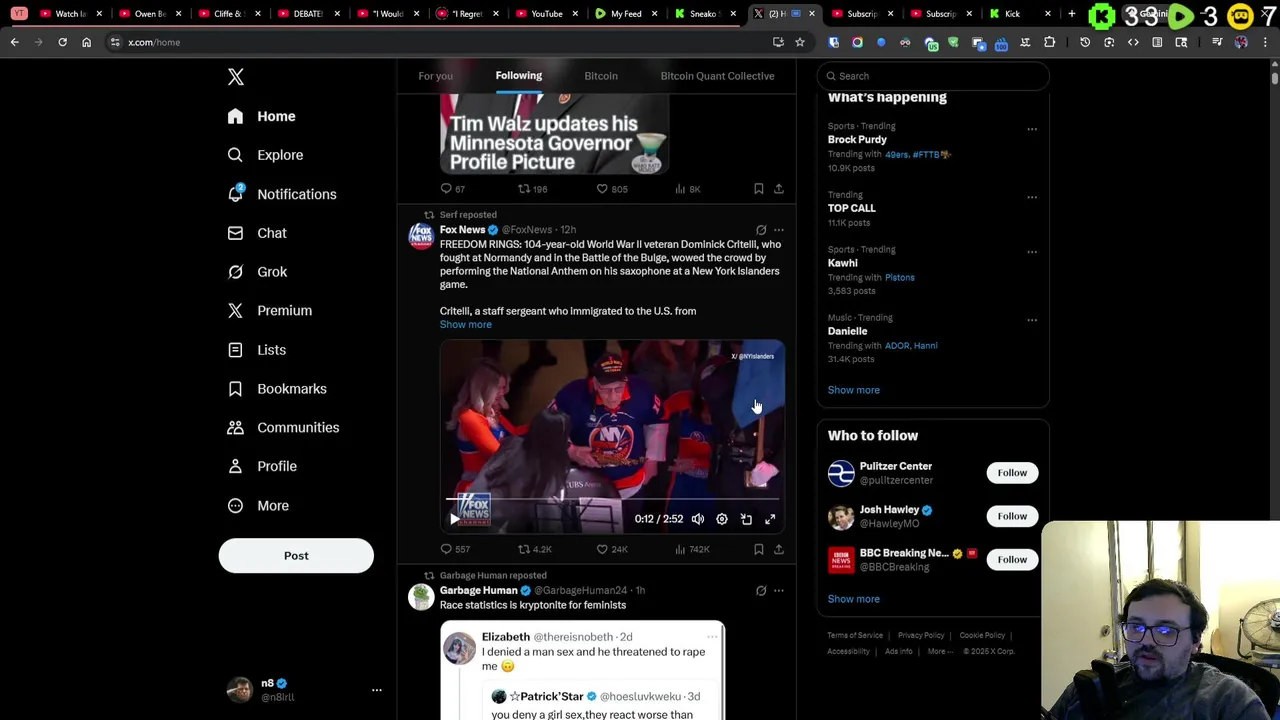
Task: Open options for TOP CALL trend
Action: (1032, 197)
